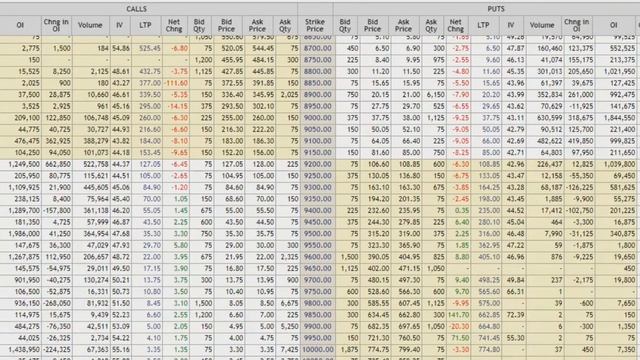Viewport: 640px width, 360px height.
Task: Click the Calls-side OI column header
Action: tap(20, 25)
